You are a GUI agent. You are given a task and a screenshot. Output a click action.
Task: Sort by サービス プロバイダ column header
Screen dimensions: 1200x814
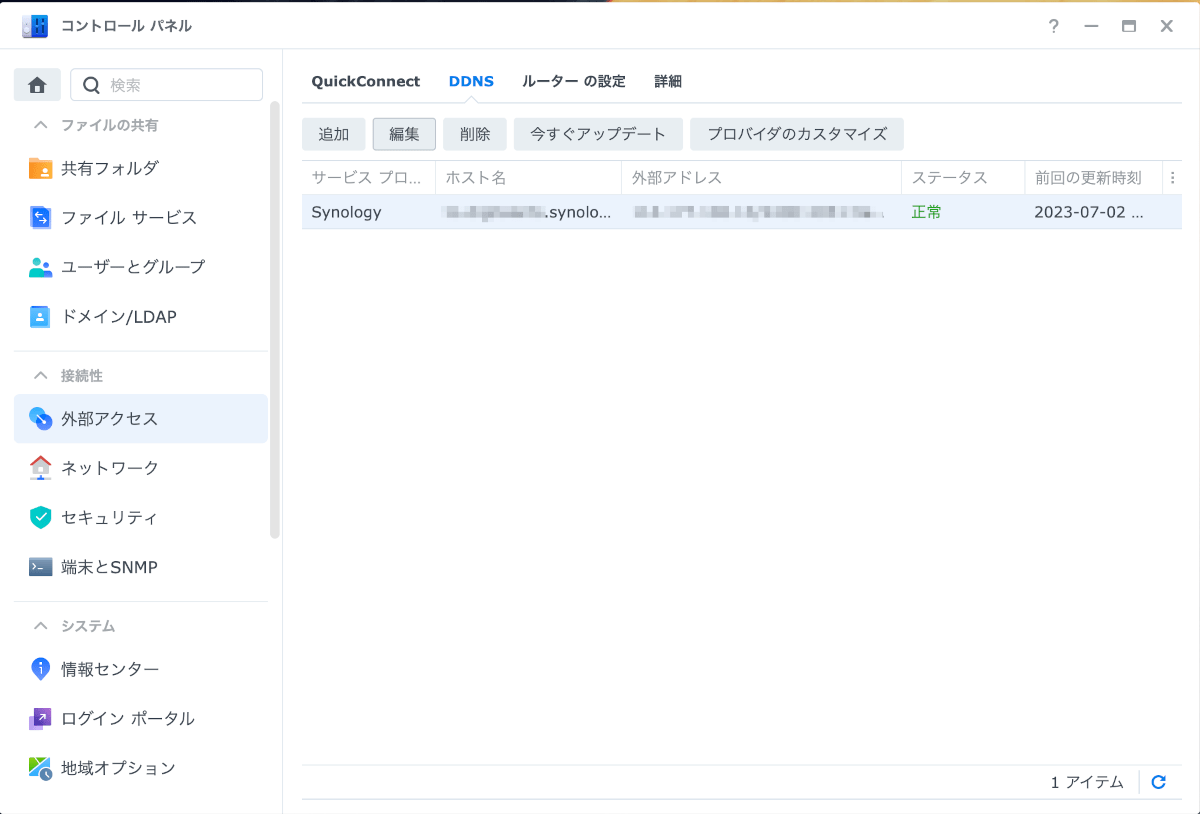(x=368, y=178)
